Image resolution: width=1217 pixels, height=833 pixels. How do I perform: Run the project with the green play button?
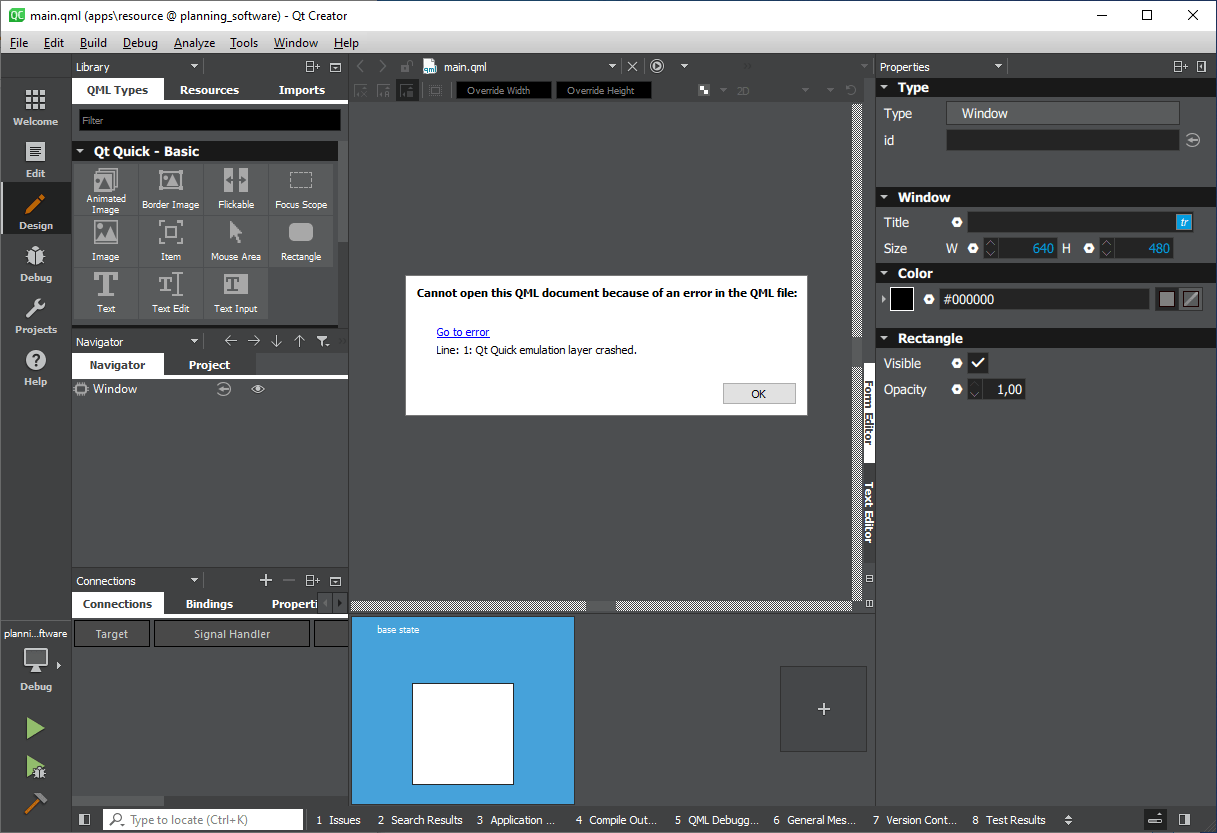(x=35, y=728)
